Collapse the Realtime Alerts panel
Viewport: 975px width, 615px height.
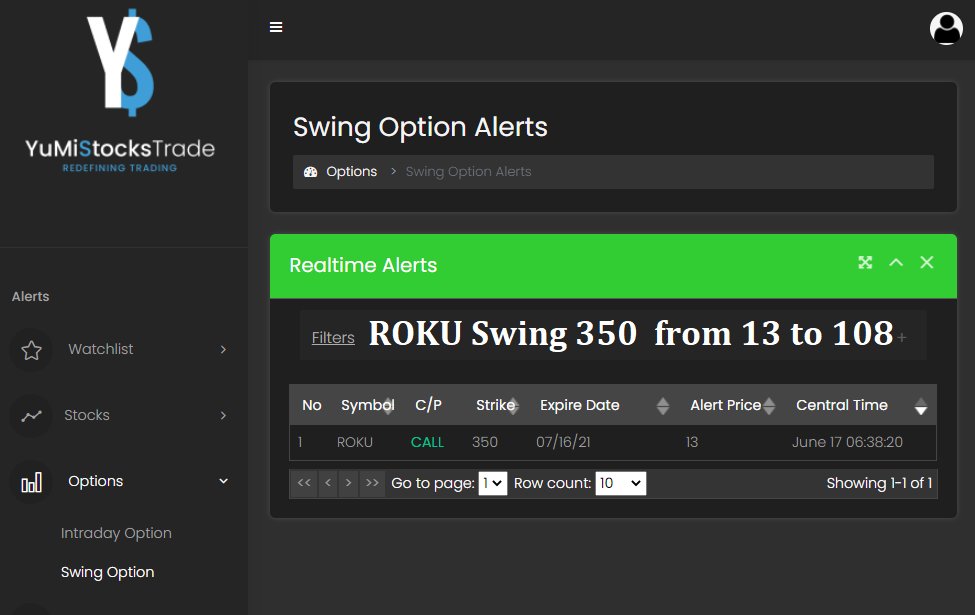click(896, 262)
